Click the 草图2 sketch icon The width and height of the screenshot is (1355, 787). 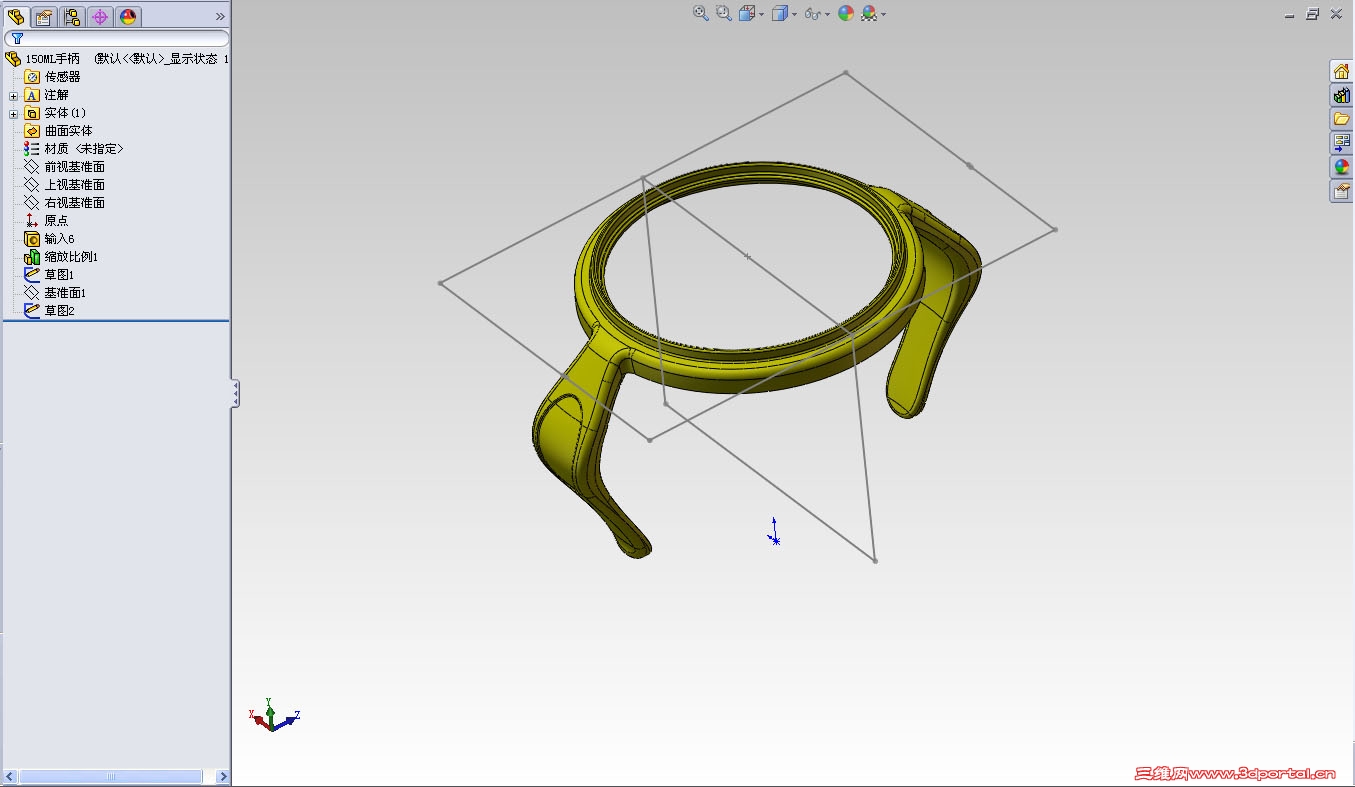[32, 311]
